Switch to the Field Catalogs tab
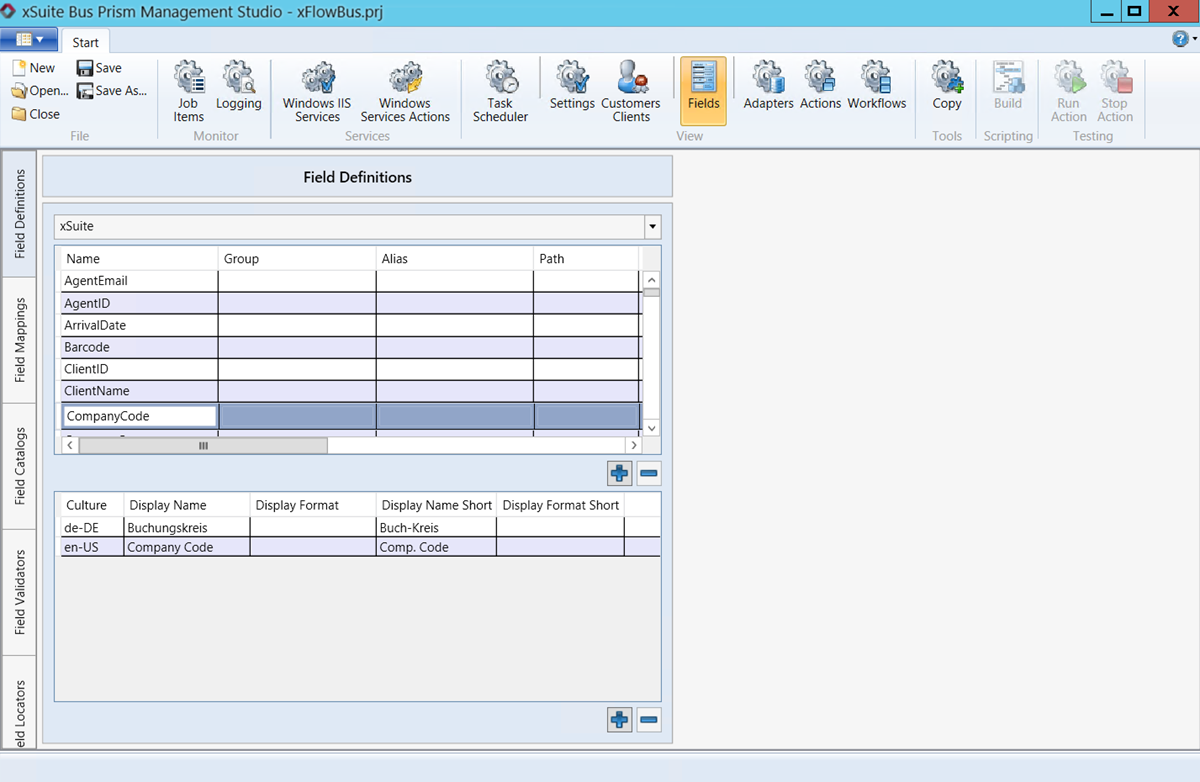The height and width of the screenshot is (782, 1200). pos(20,466)
